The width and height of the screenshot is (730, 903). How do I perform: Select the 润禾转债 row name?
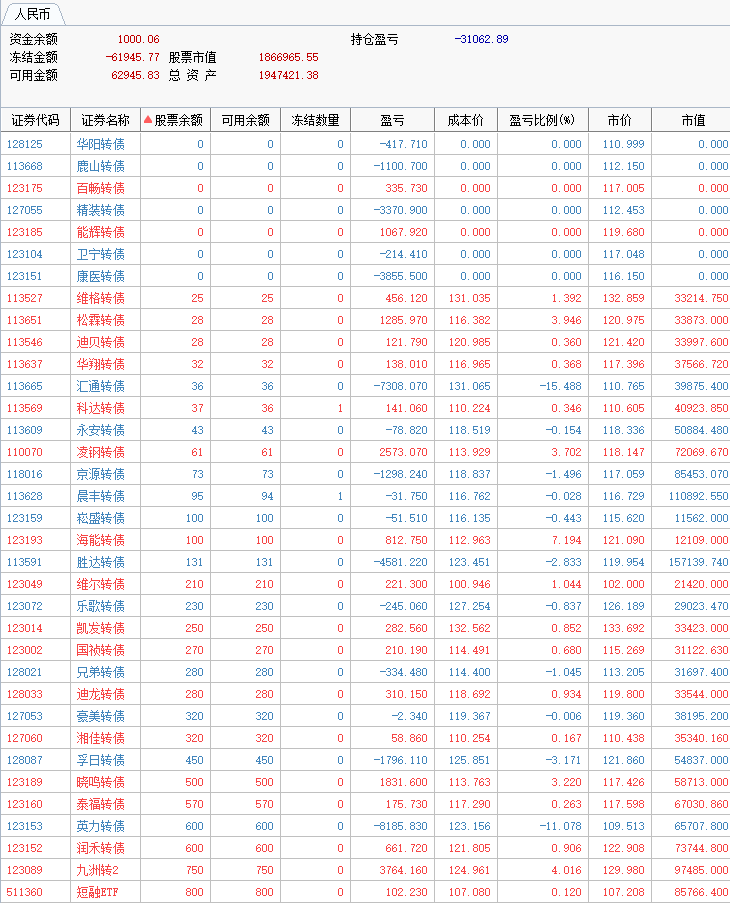coord(101,848)
